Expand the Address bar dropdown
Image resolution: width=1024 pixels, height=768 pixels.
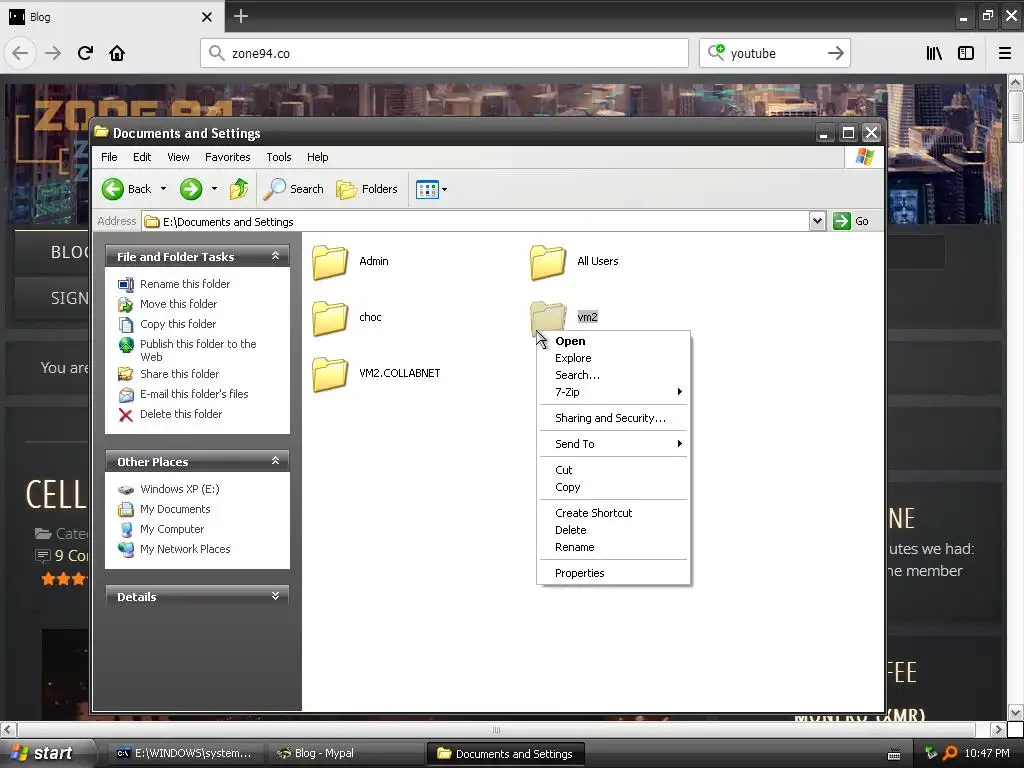pyautogui.click(x=817, y=221)
